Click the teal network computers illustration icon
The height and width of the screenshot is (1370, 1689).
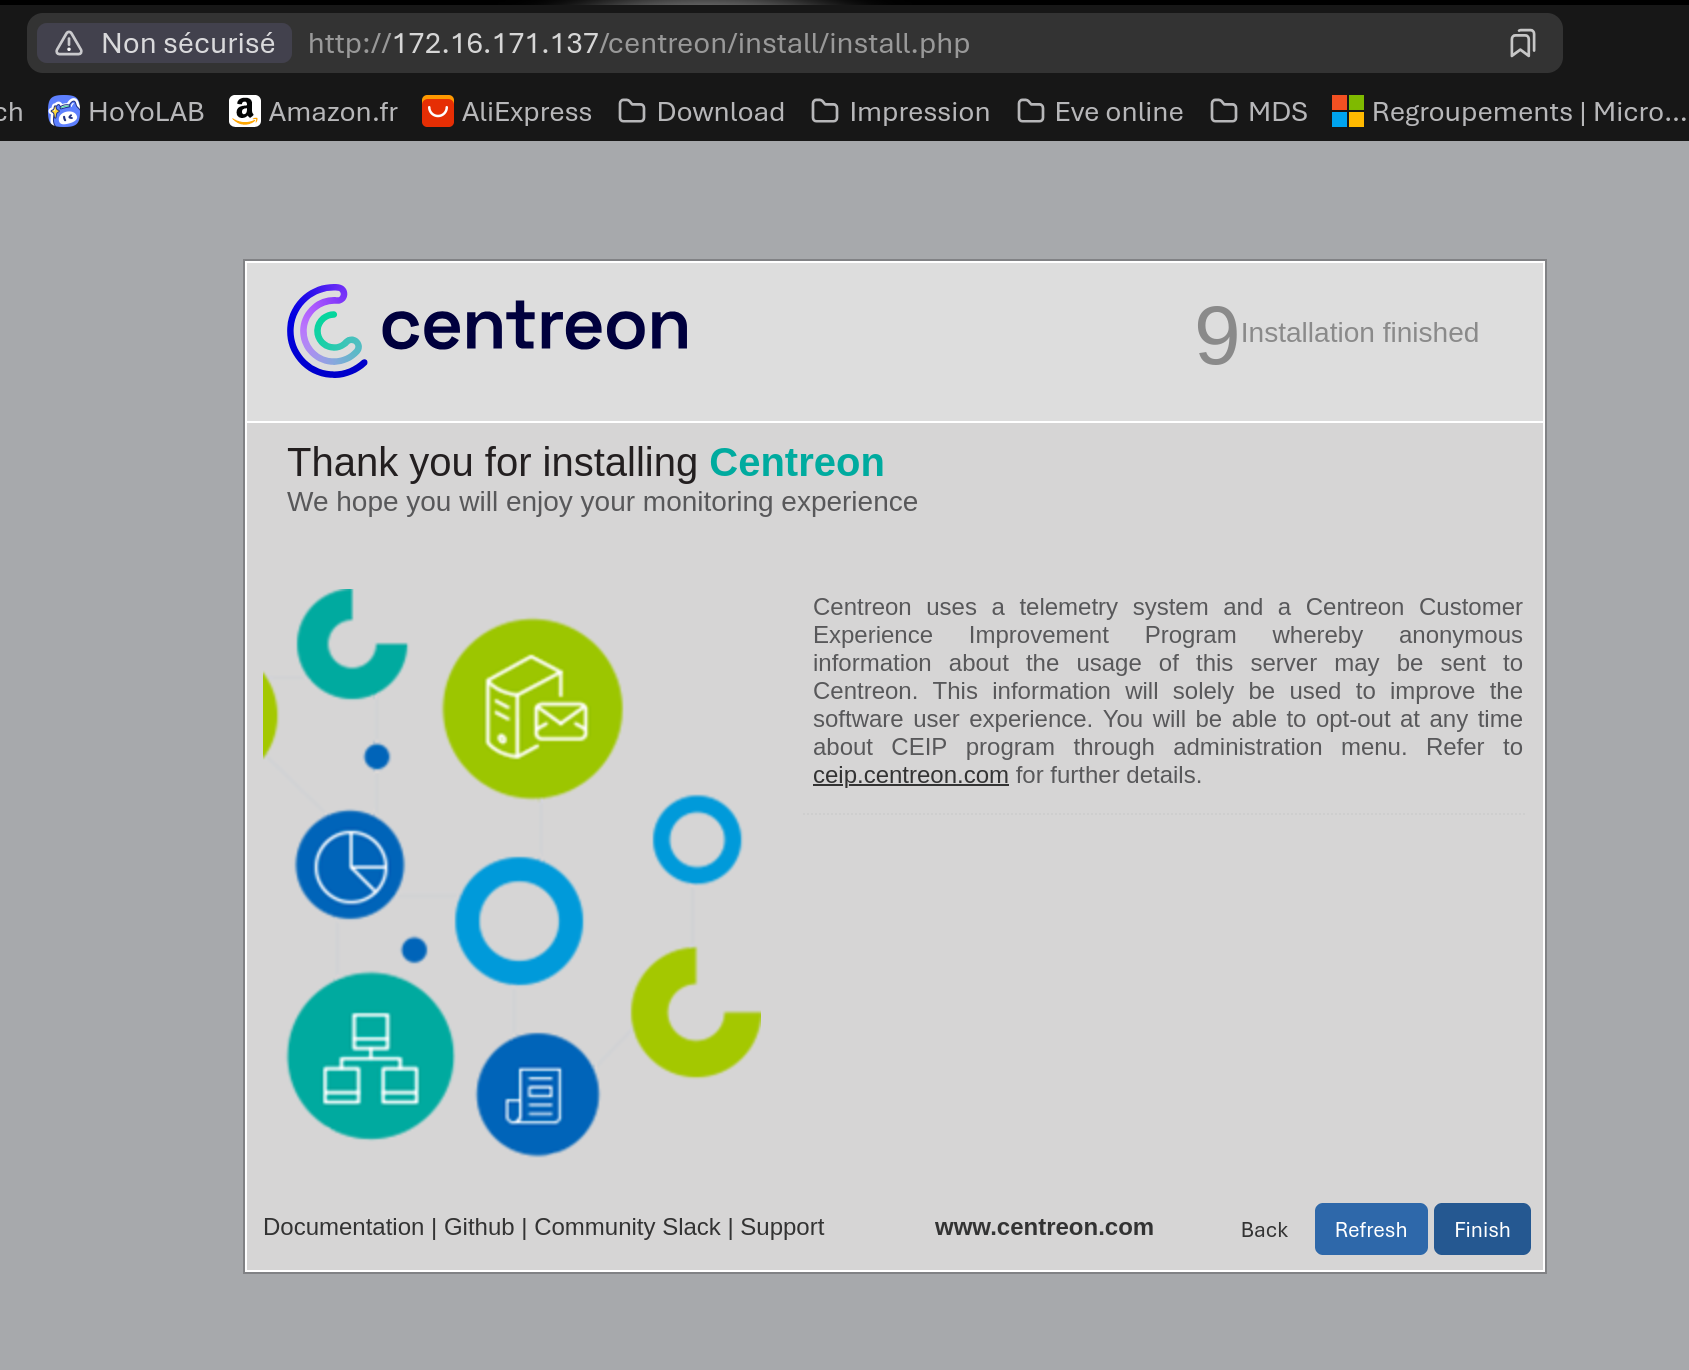(x=371, y=1056)
